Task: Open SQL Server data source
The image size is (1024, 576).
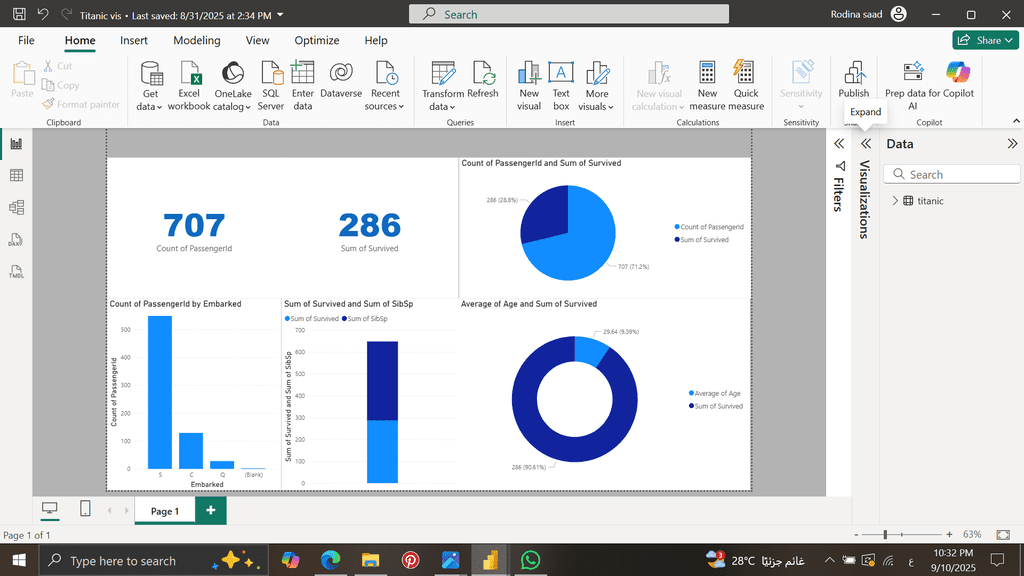Action: pyautogui.click(x=271, y=85)
